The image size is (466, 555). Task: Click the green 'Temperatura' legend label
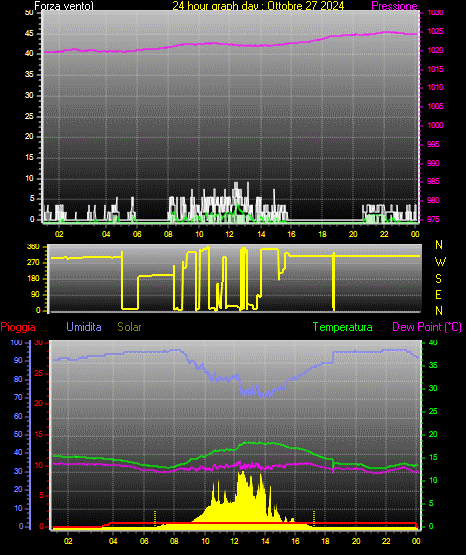point(343,327)
